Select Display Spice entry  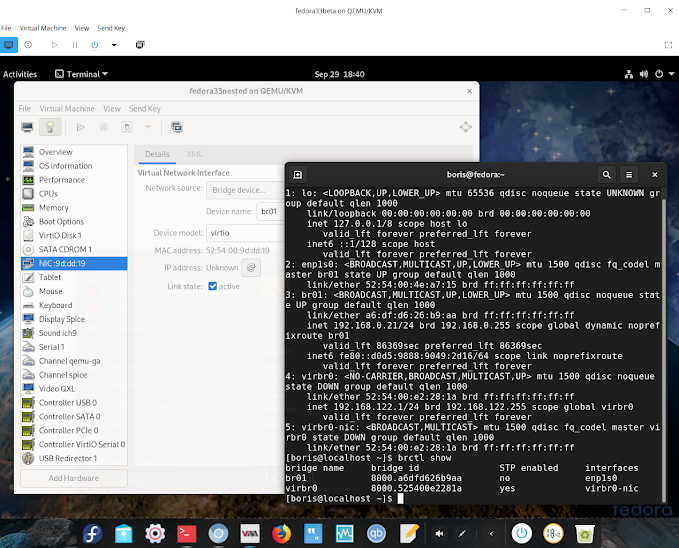[x=74, y=319]
